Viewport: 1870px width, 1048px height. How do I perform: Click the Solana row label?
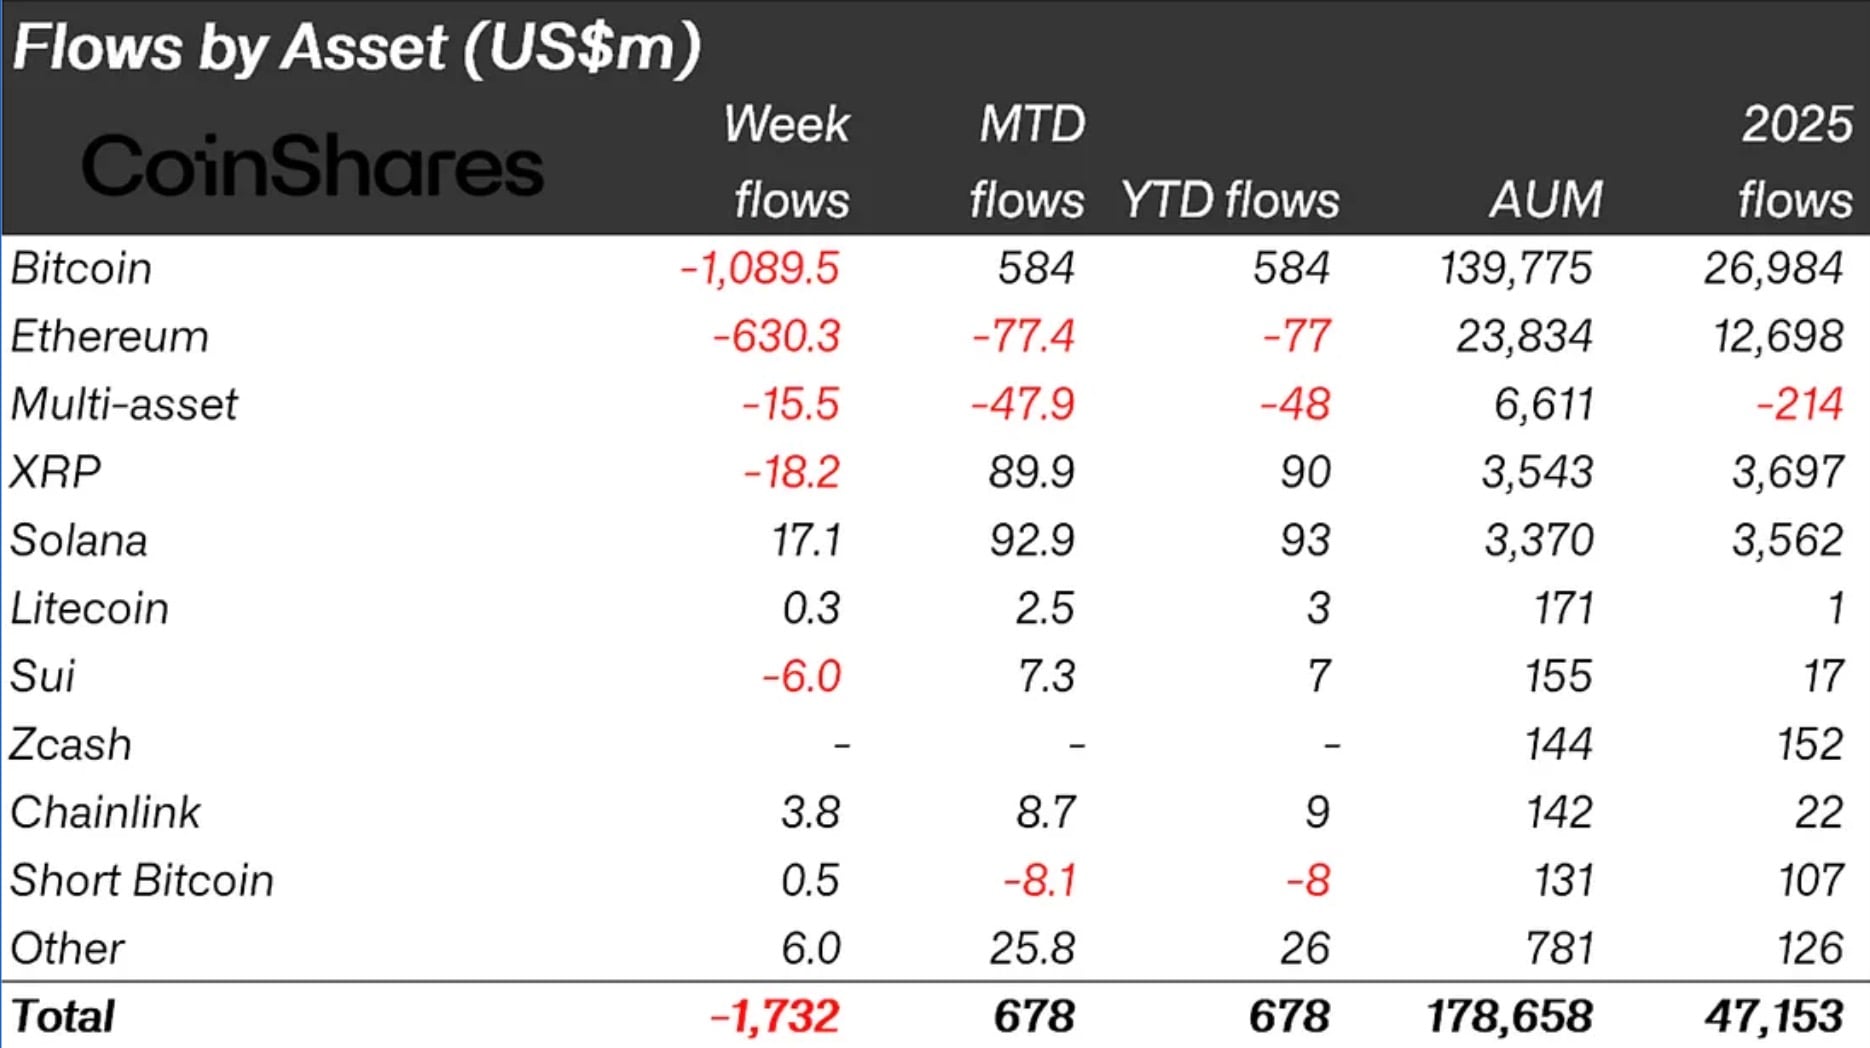(80, 541)
